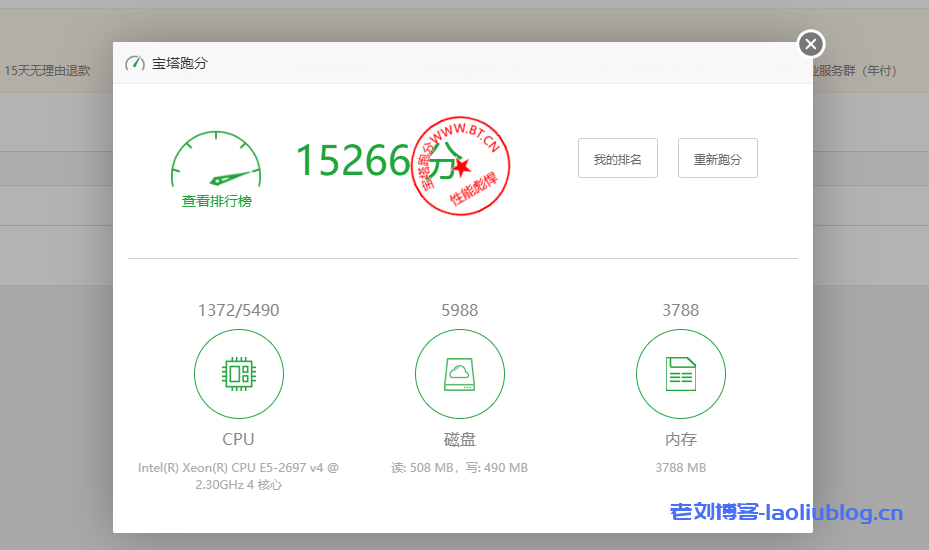Click the memory icon
This screenshot has width=929, height=550.
point(680,374)
